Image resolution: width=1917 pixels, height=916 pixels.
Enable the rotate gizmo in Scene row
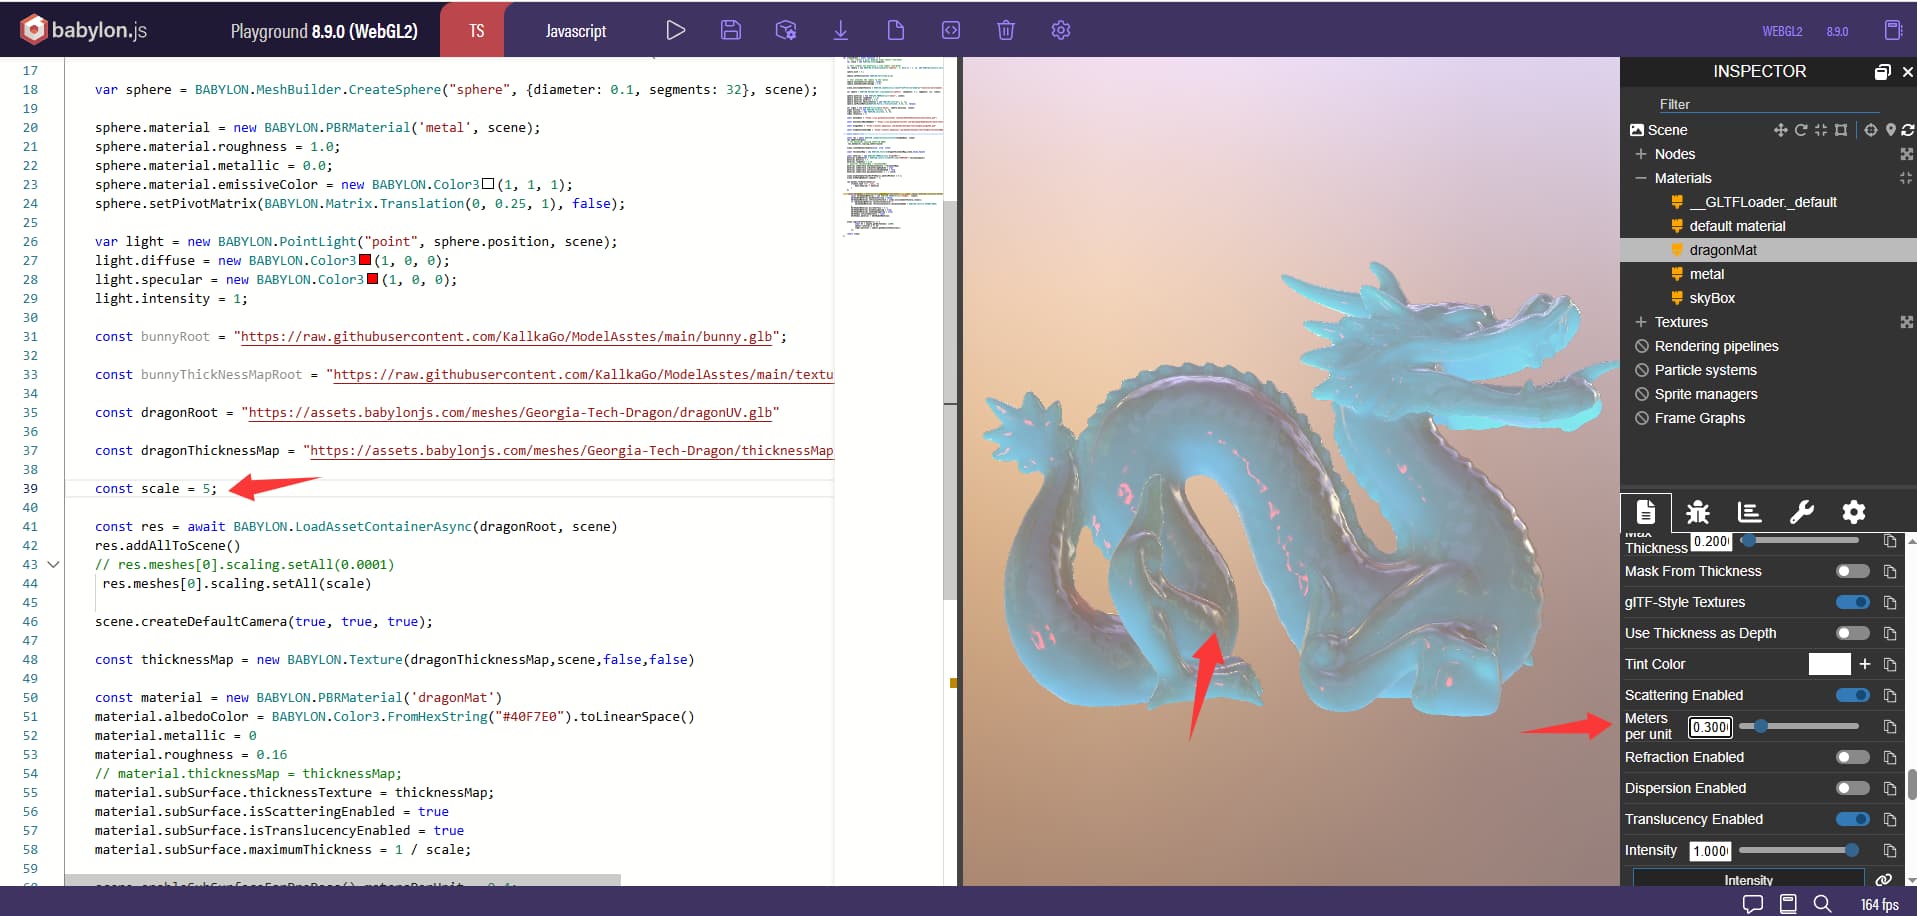(x=1800, y=130)
